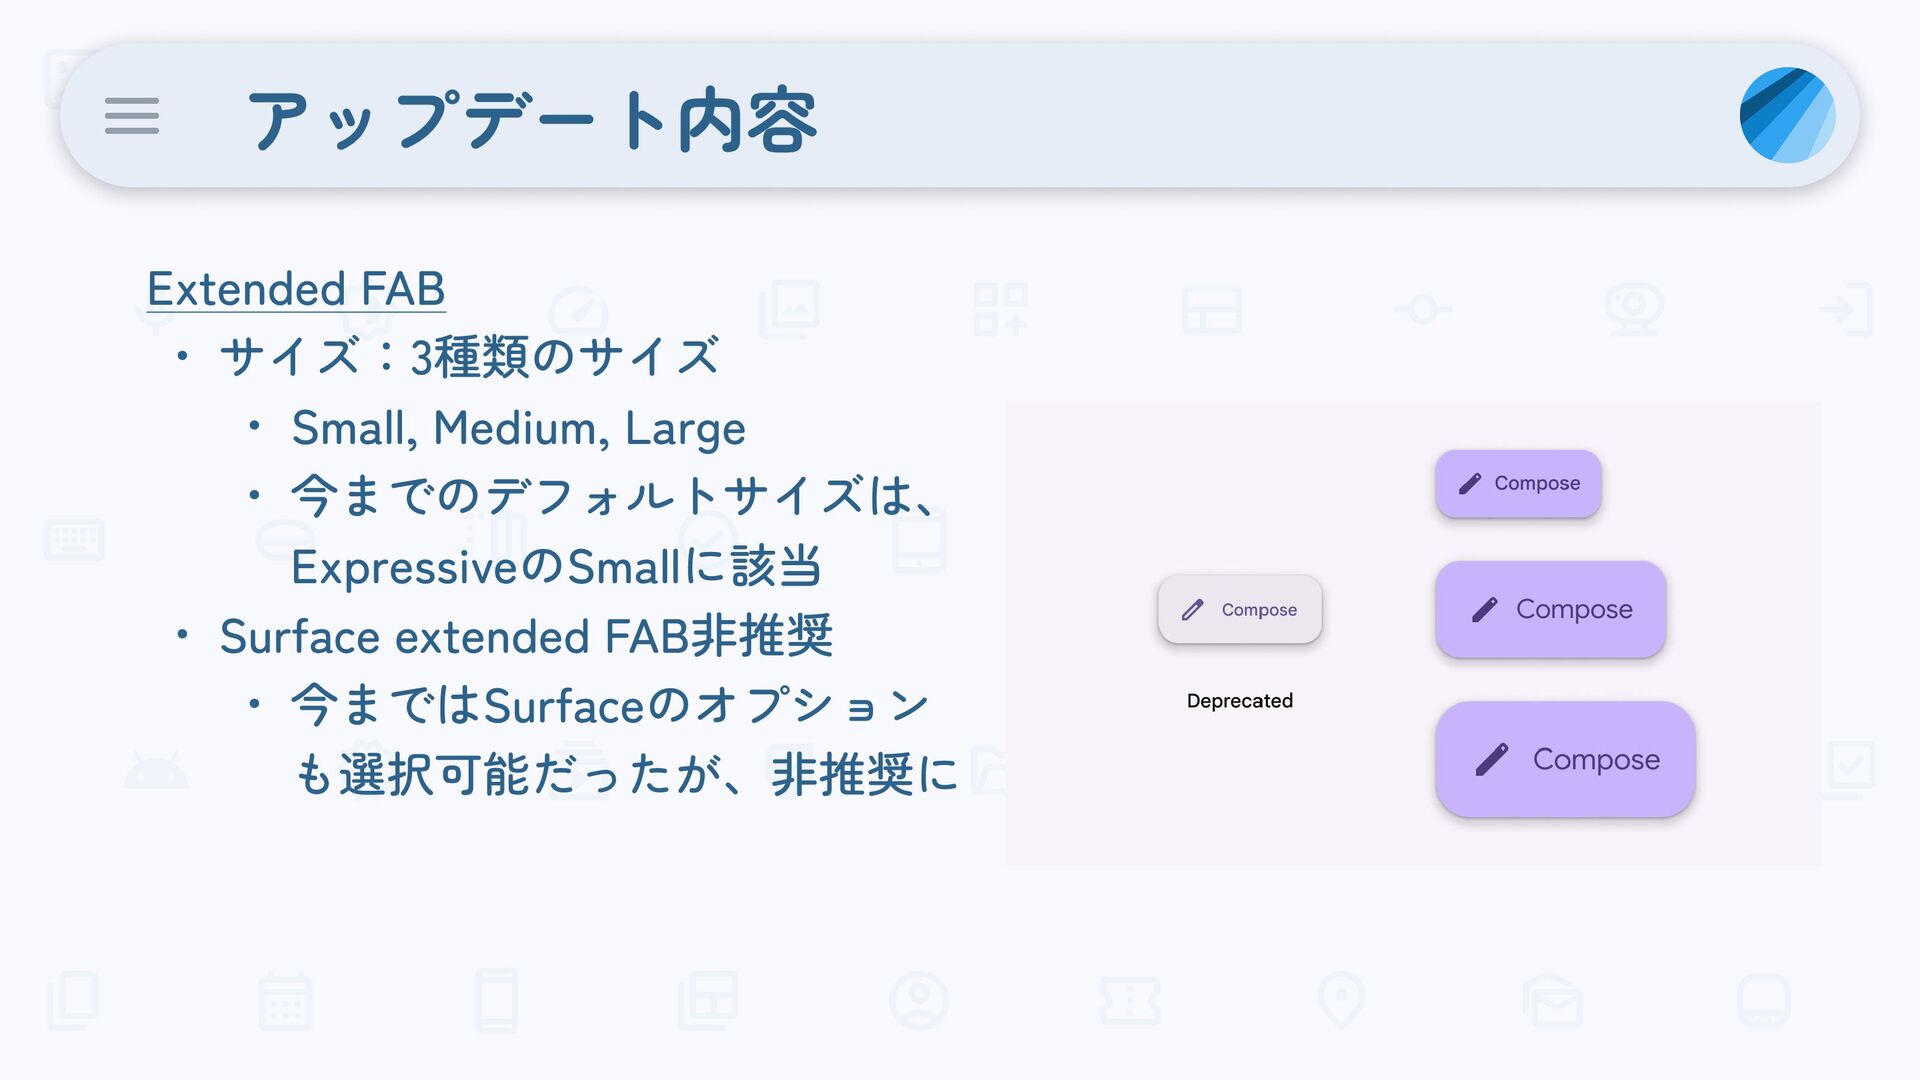Screen dimensions: 1920x1080
Task: Click the faint location pin background icon
Action: (x=1341, y=1000)
